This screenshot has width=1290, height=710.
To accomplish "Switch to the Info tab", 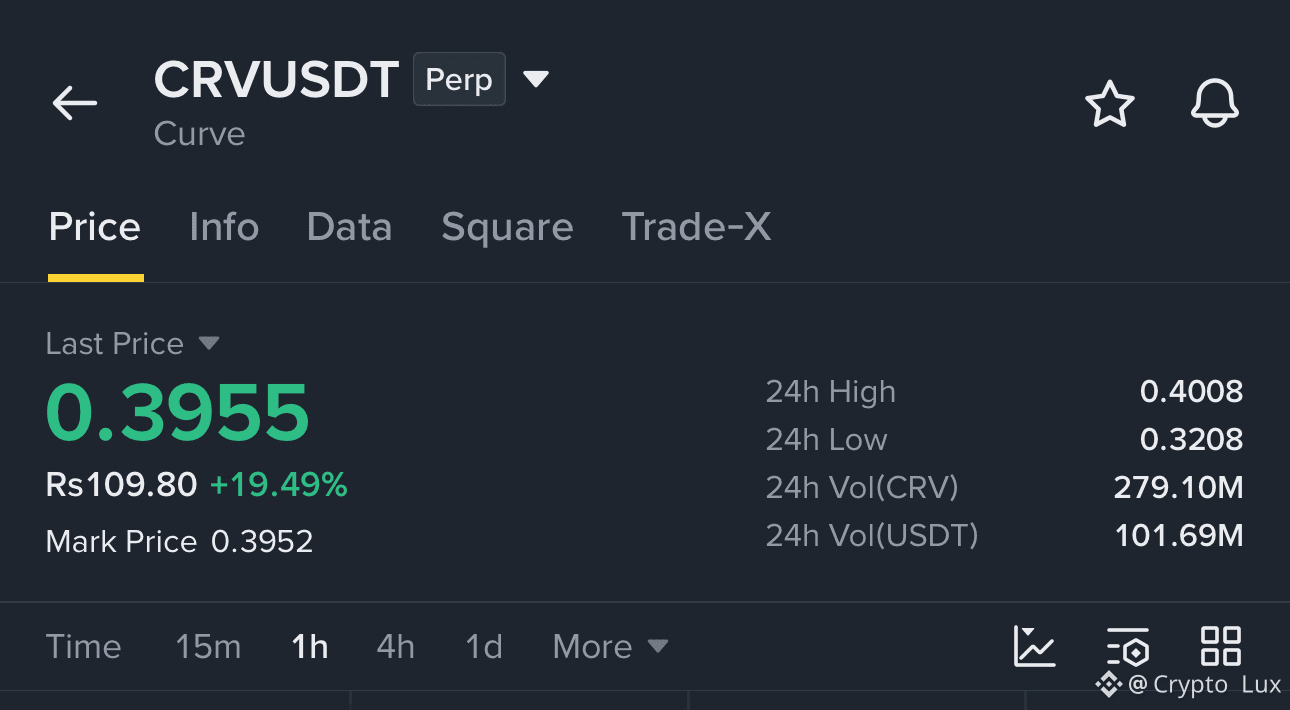I will (224, 227).
